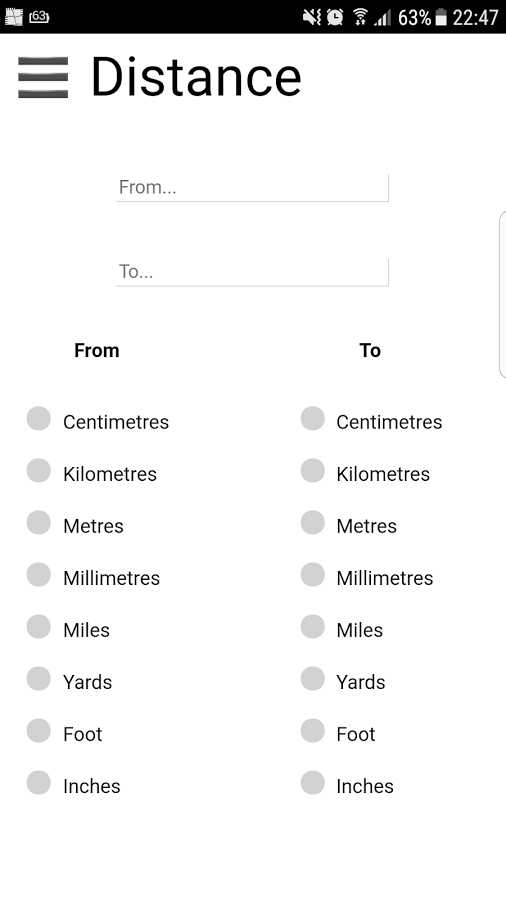This screenshot has height=900, width=506.
Task: Focus the From... input field
Action: [x=252, y=188]
